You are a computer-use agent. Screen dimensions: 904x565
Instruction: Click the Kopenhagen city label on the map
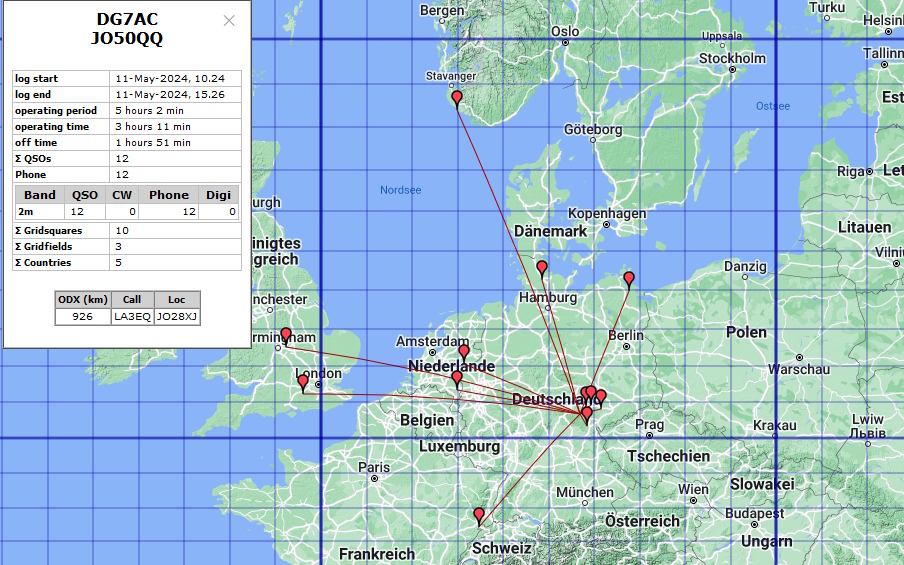click(606, 214)
